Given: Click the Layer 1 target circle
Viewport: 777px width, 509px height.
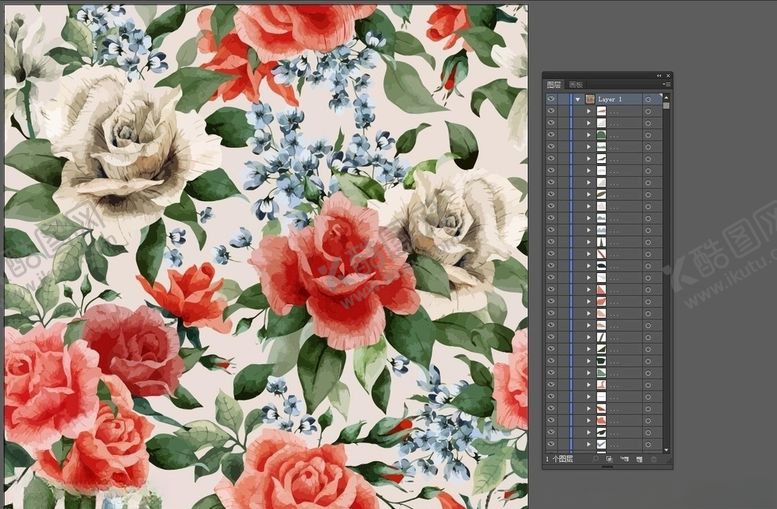Looking at the screenshot, I should [x=648, y=99].
